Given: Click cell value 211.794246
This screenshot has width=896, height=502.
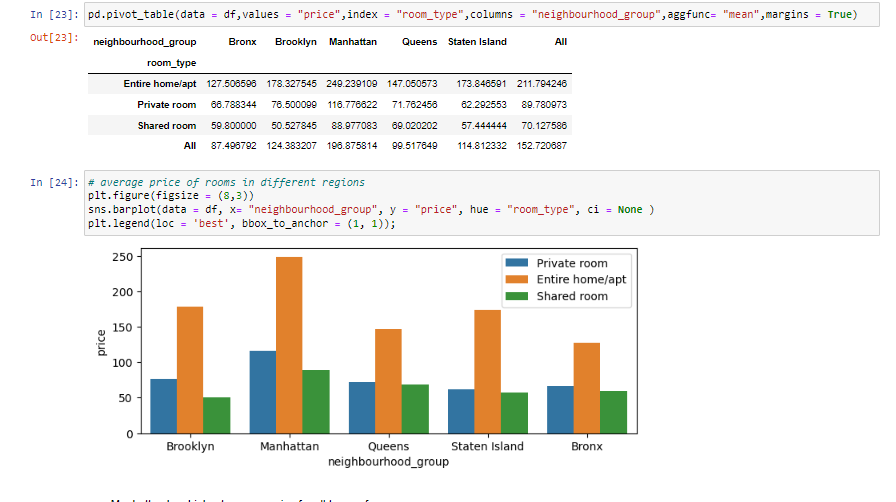Looking at the screenshot, I should pos(542,84).
